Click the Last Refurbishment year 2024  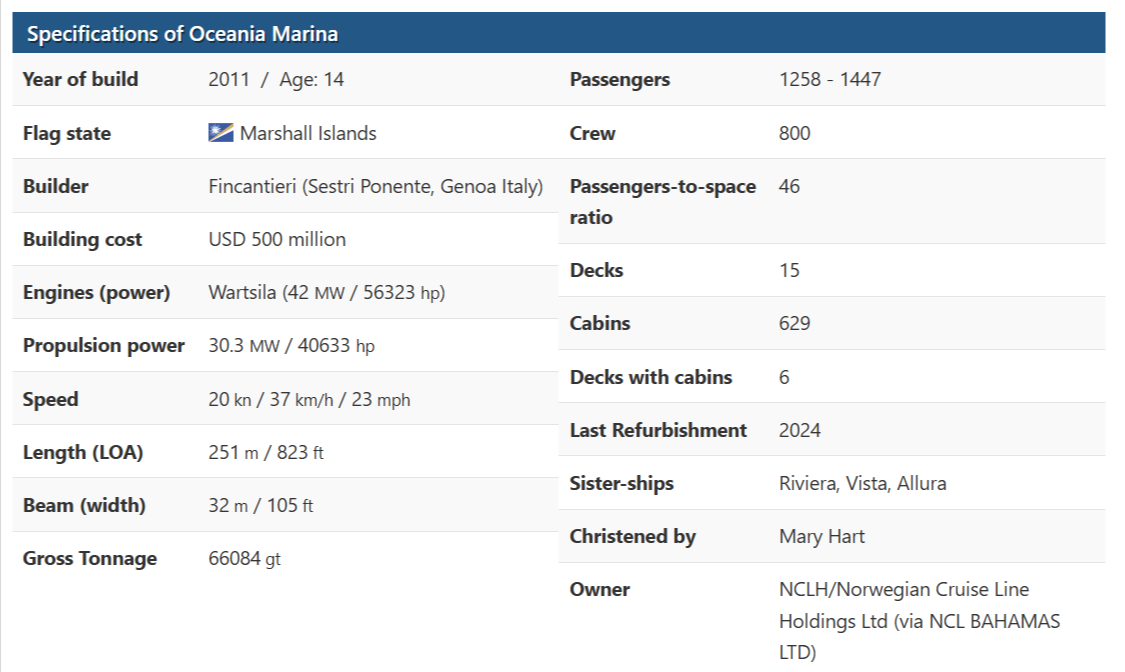(x=800, y=430)
